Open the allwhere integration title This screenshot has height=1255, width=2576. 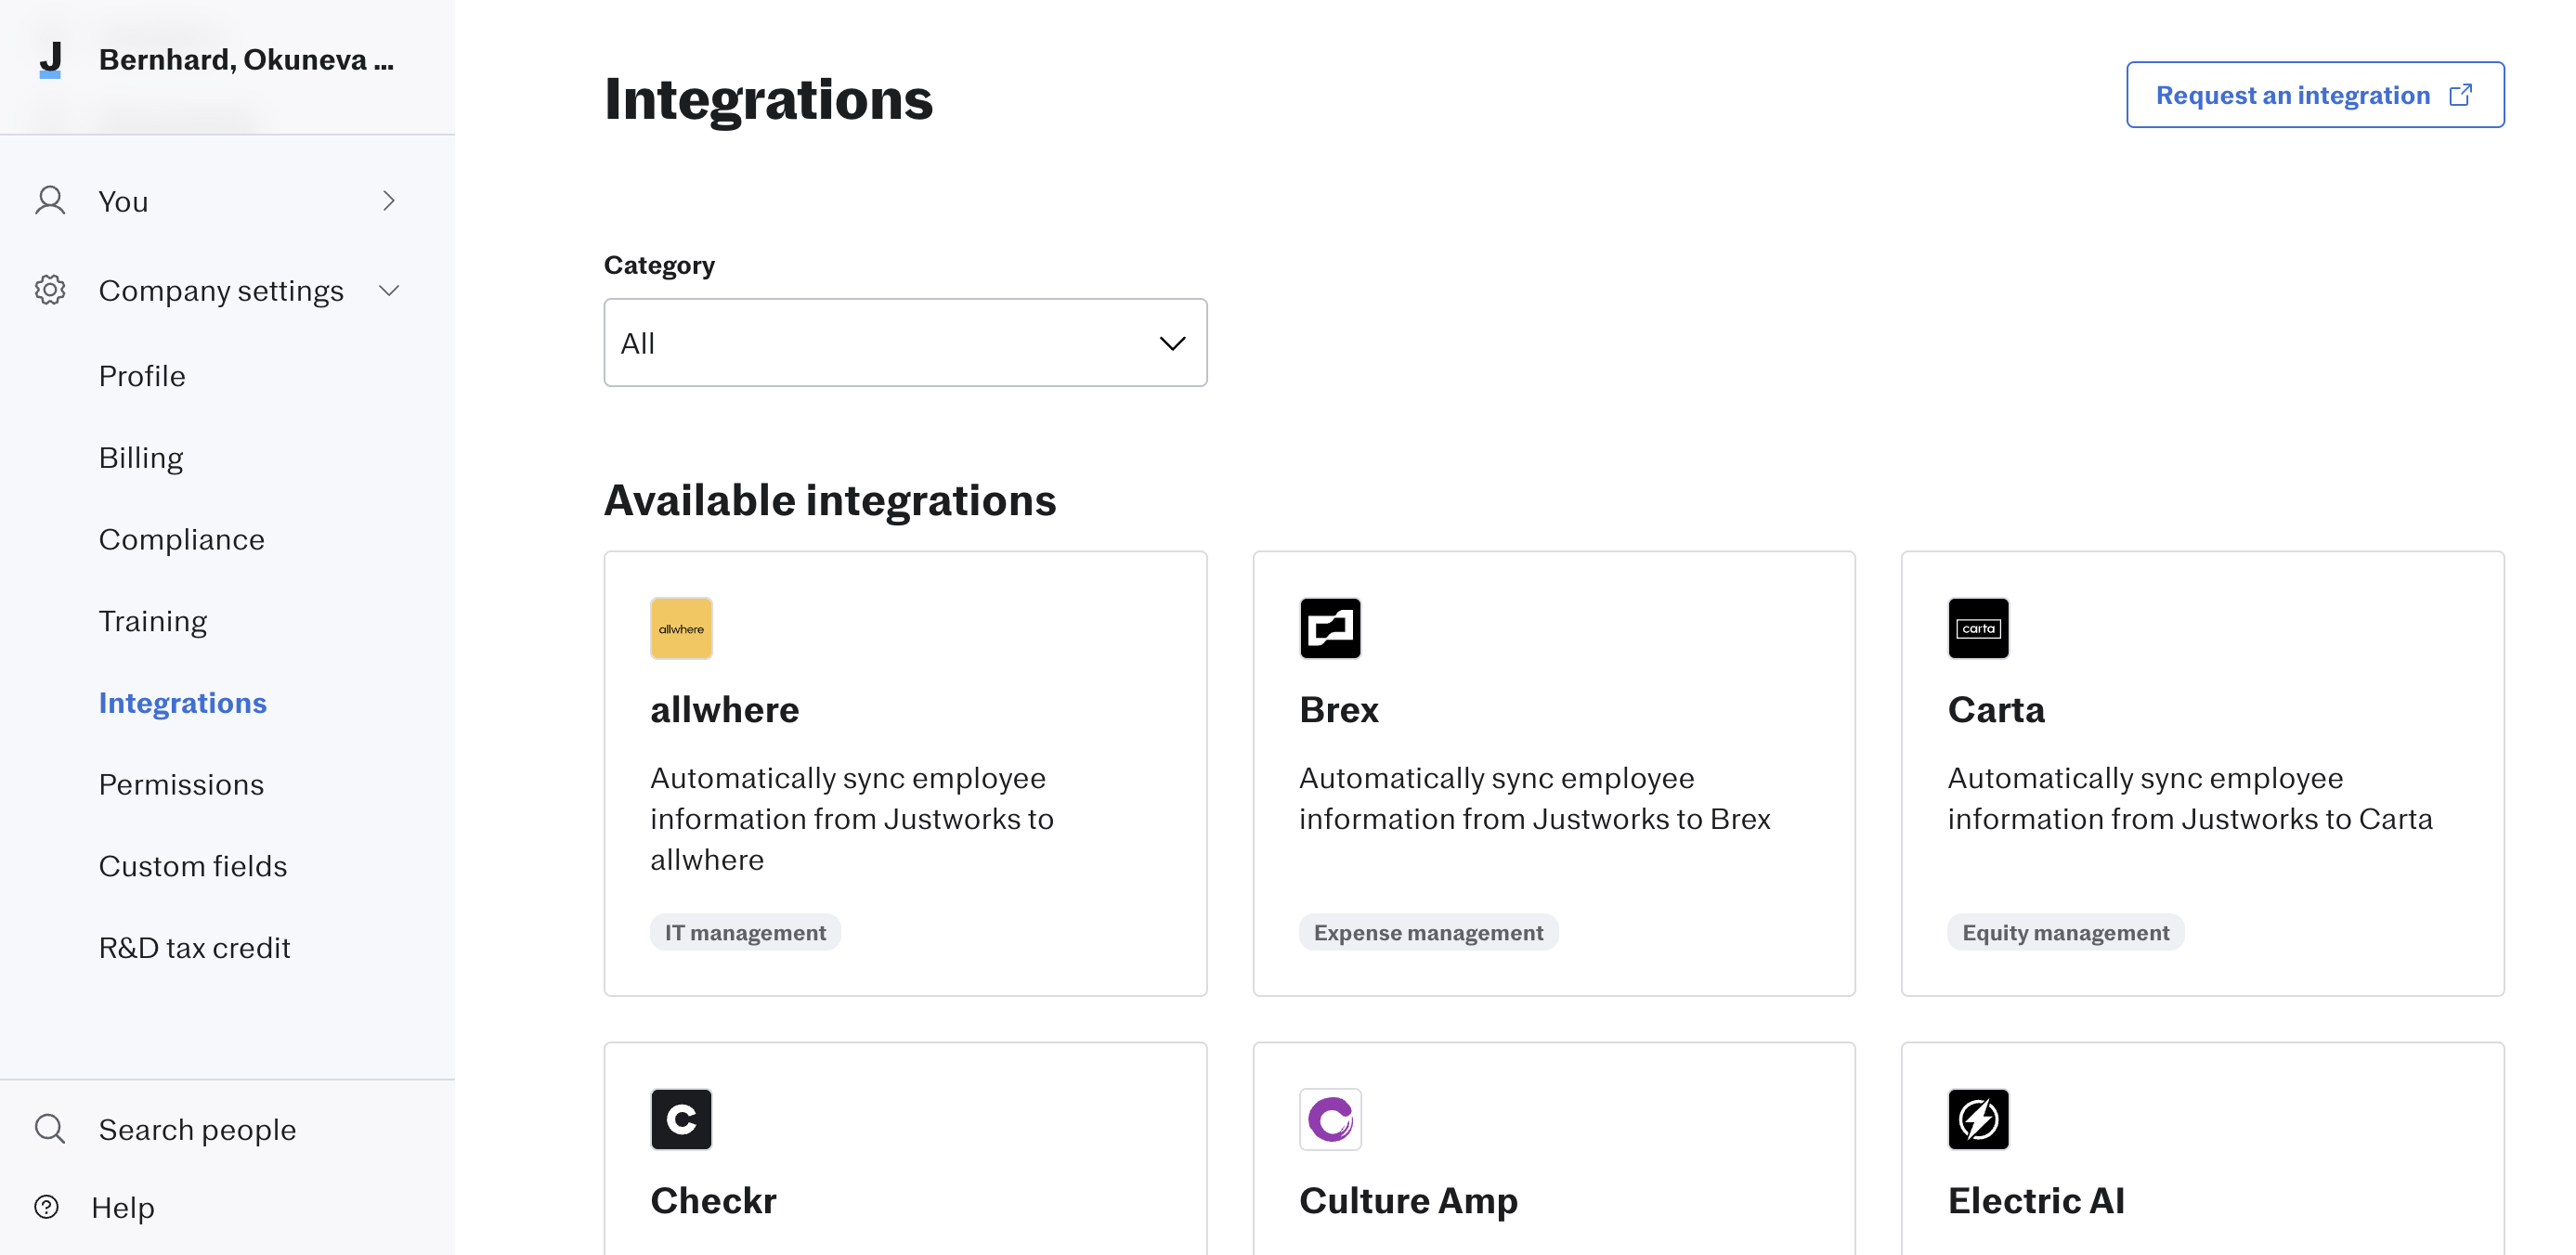tap(725, 710)
